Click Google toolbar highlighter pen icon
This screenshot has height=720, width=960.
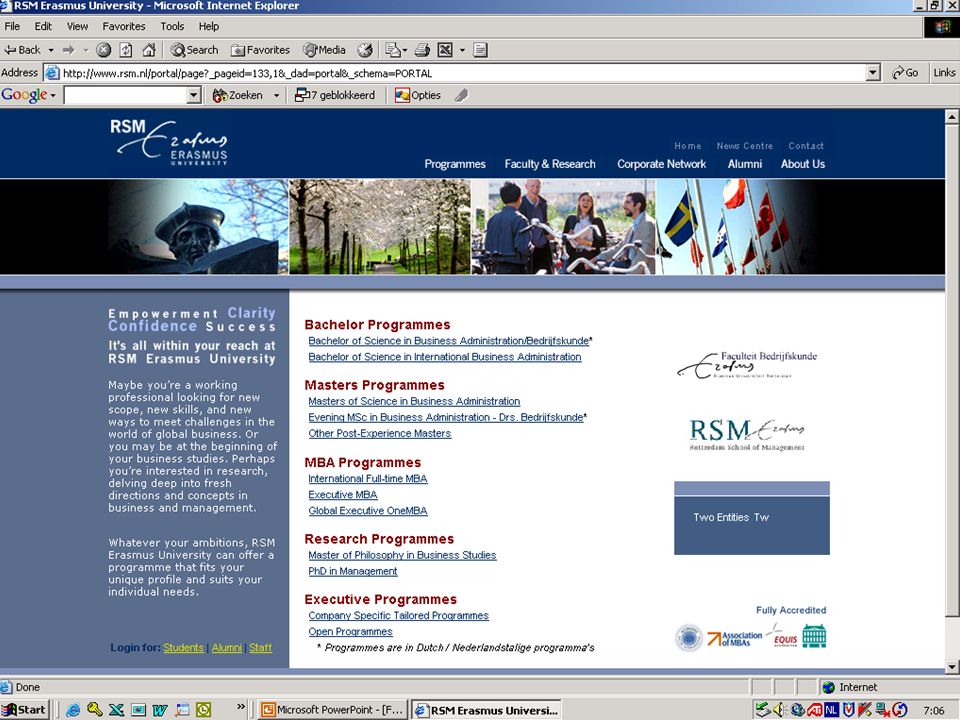462,96
